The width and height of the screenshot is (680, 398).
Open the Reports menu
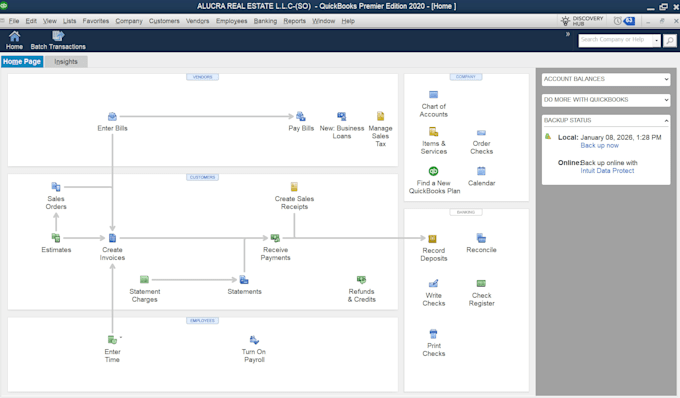click(x=294, y=21)
